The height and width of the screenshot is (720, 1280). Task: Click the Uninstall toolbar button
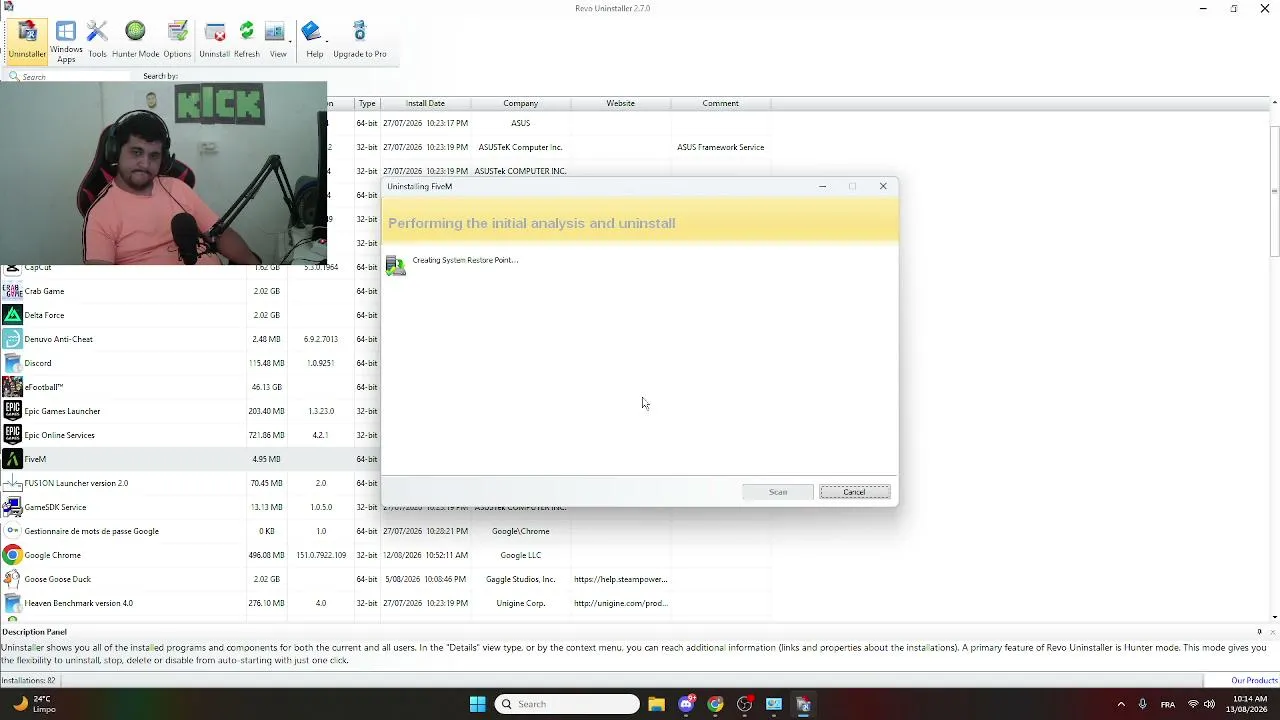click(214, 40)
